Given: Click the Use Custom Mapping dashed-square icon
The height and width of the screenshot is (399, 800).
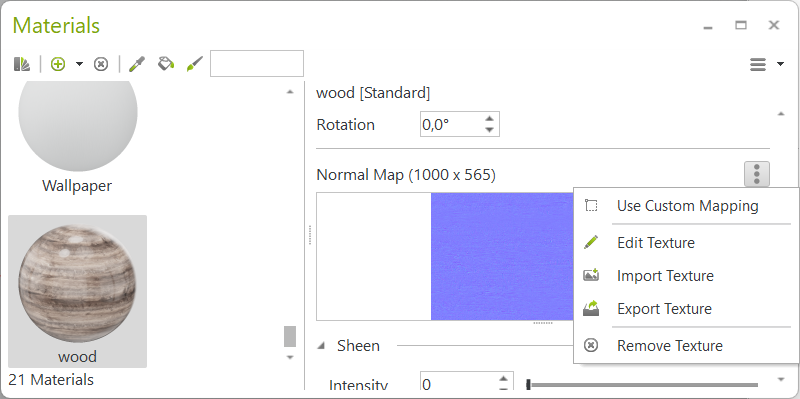Looking at the screenshot, I should click(591, 206).
